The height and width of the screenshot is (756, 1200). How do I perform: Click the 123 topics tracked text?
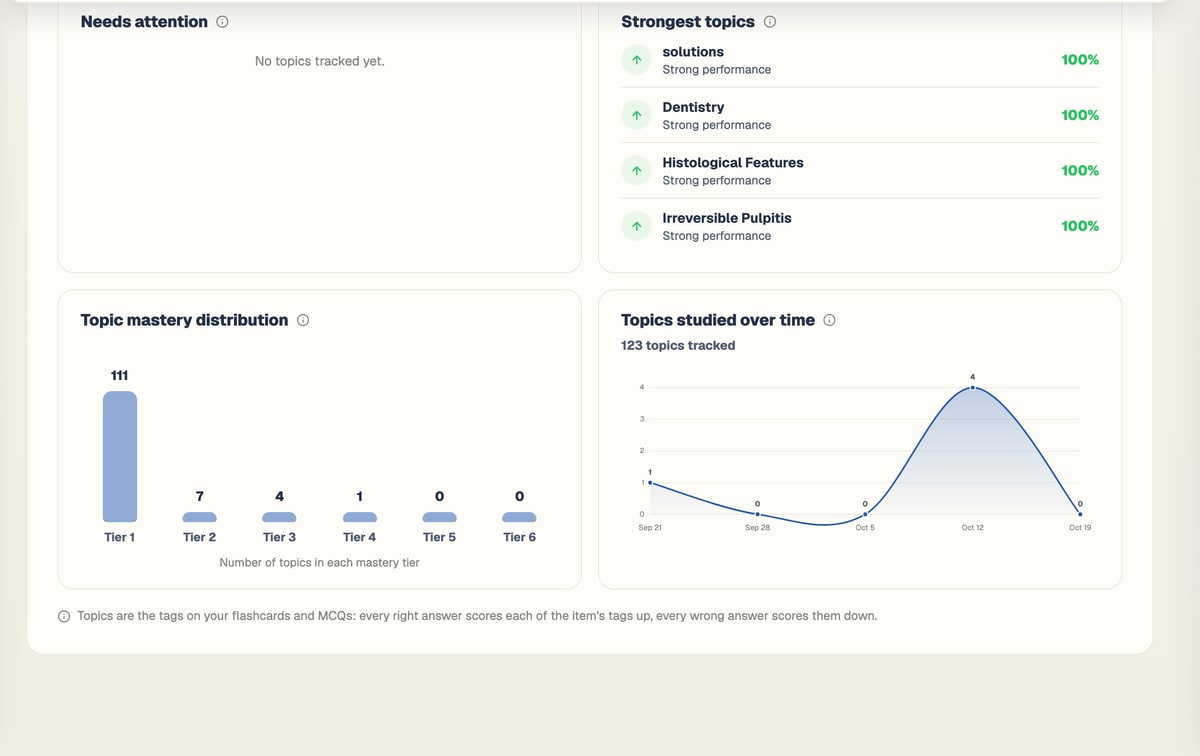tap(678, 345)
